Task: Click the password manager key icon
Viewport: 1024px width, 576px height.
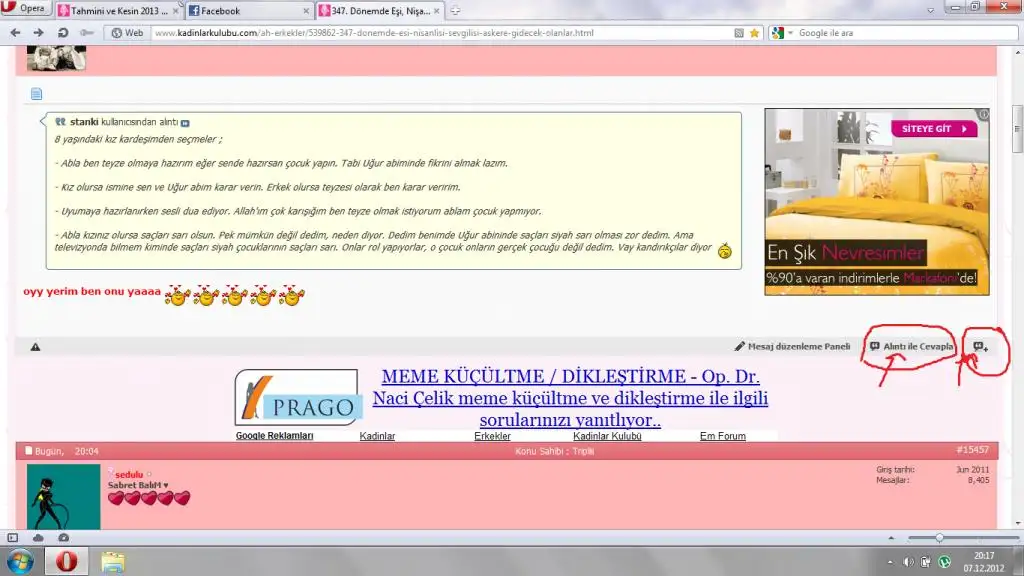Action: click(86, 33)
